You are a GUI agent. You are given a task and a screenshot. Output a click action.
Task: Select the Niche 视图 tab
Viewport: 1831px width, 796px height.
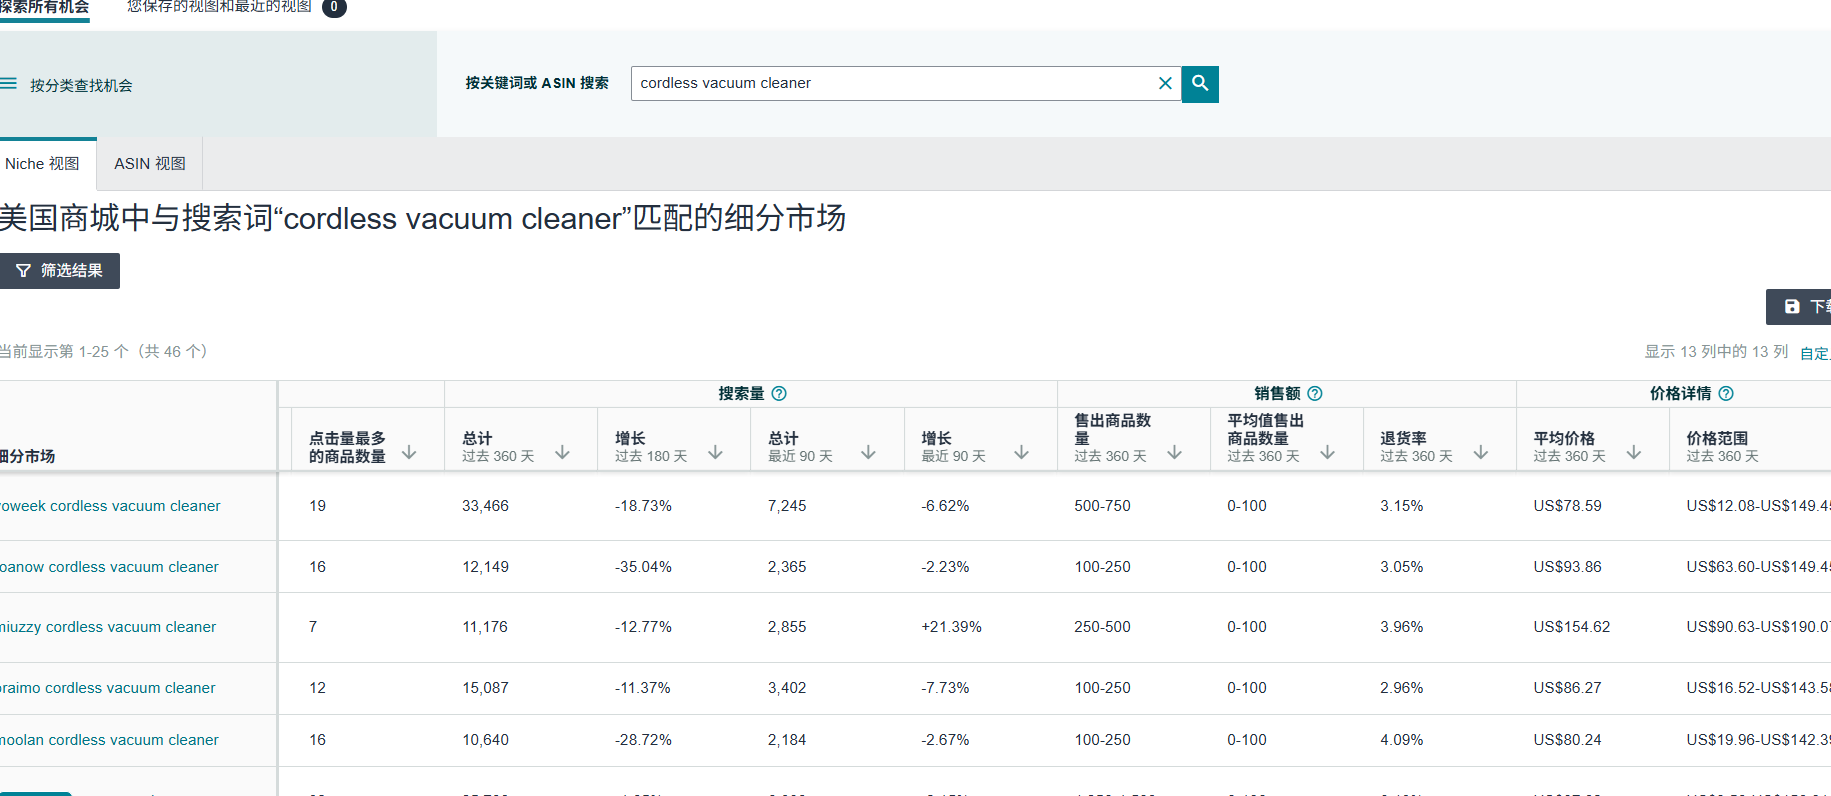[x=42, y=164]
